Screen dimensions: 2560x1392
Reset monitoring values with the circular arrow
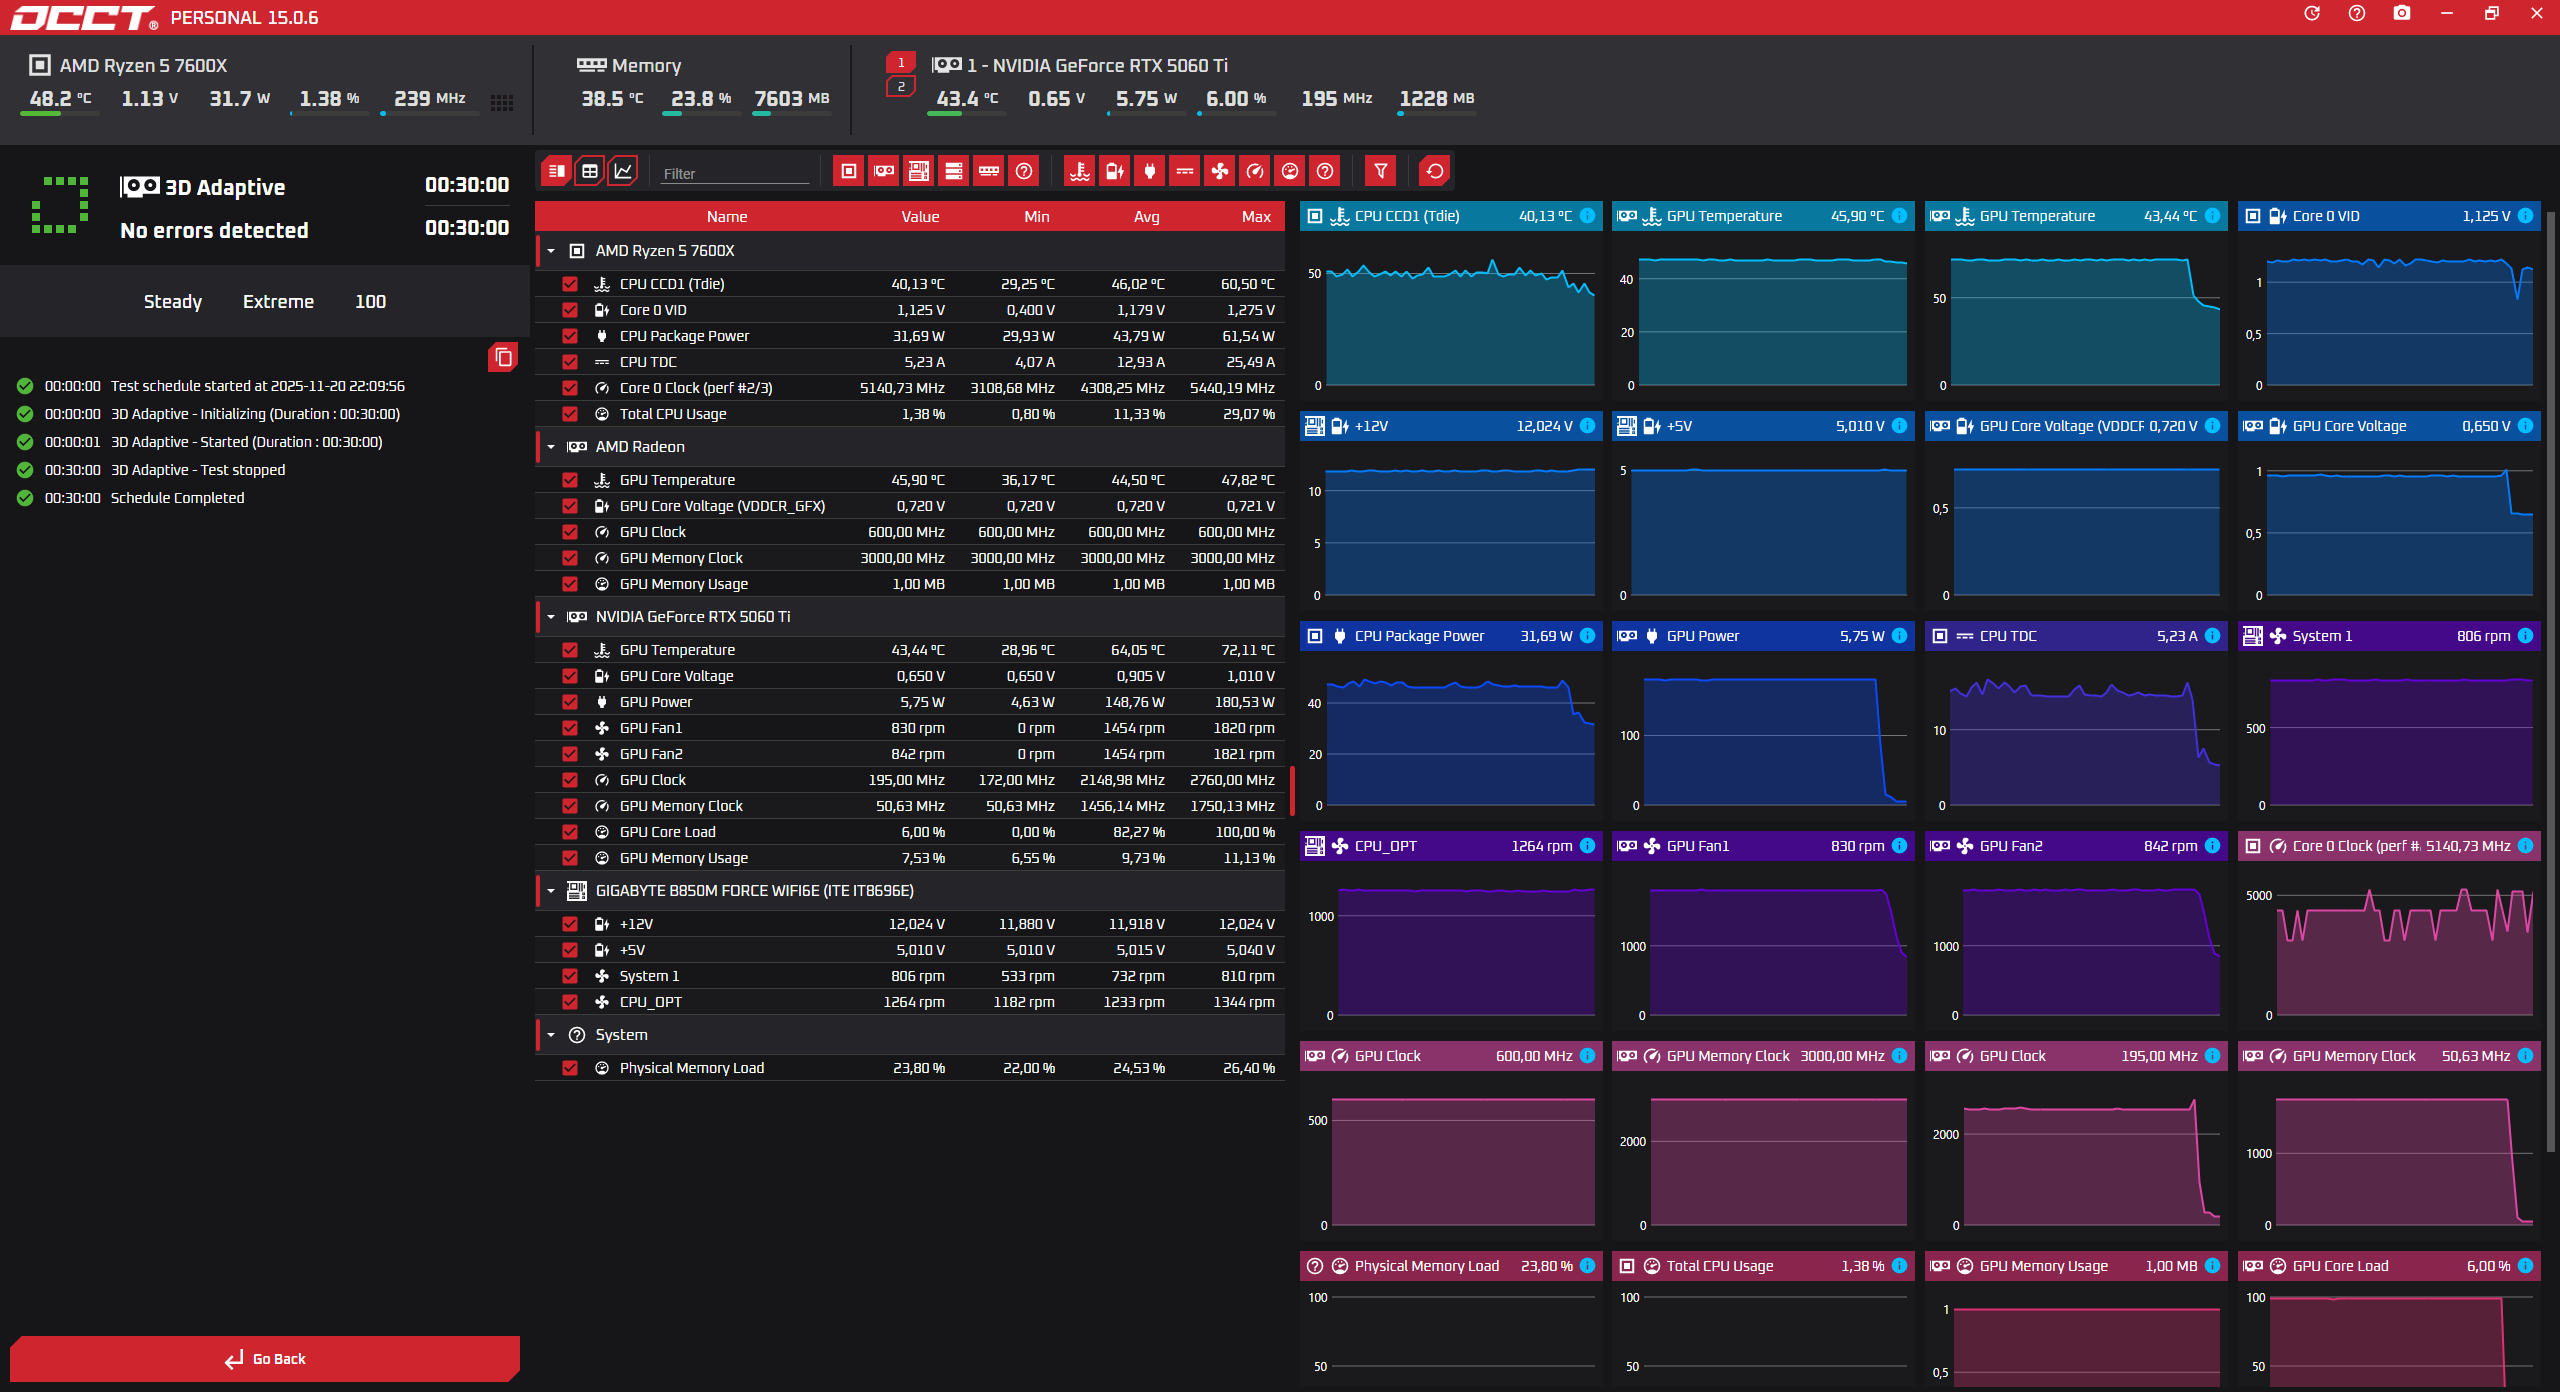[1435, 171]
